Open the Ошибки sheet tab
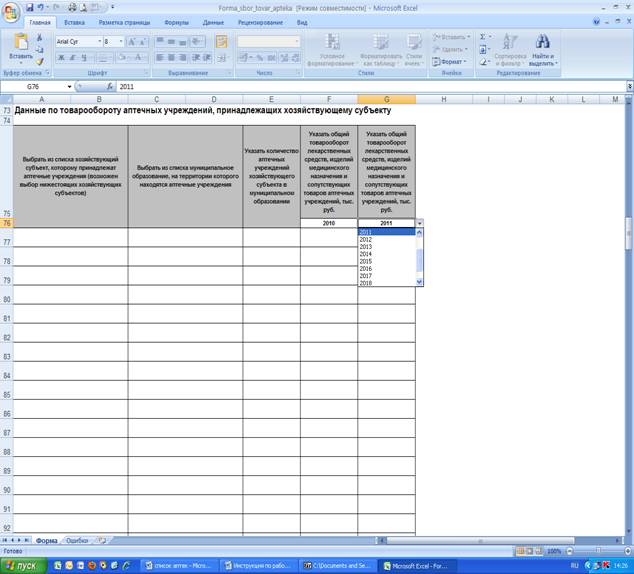The height and width of the screenshot is (574, 634). click(x=77, y=540)
